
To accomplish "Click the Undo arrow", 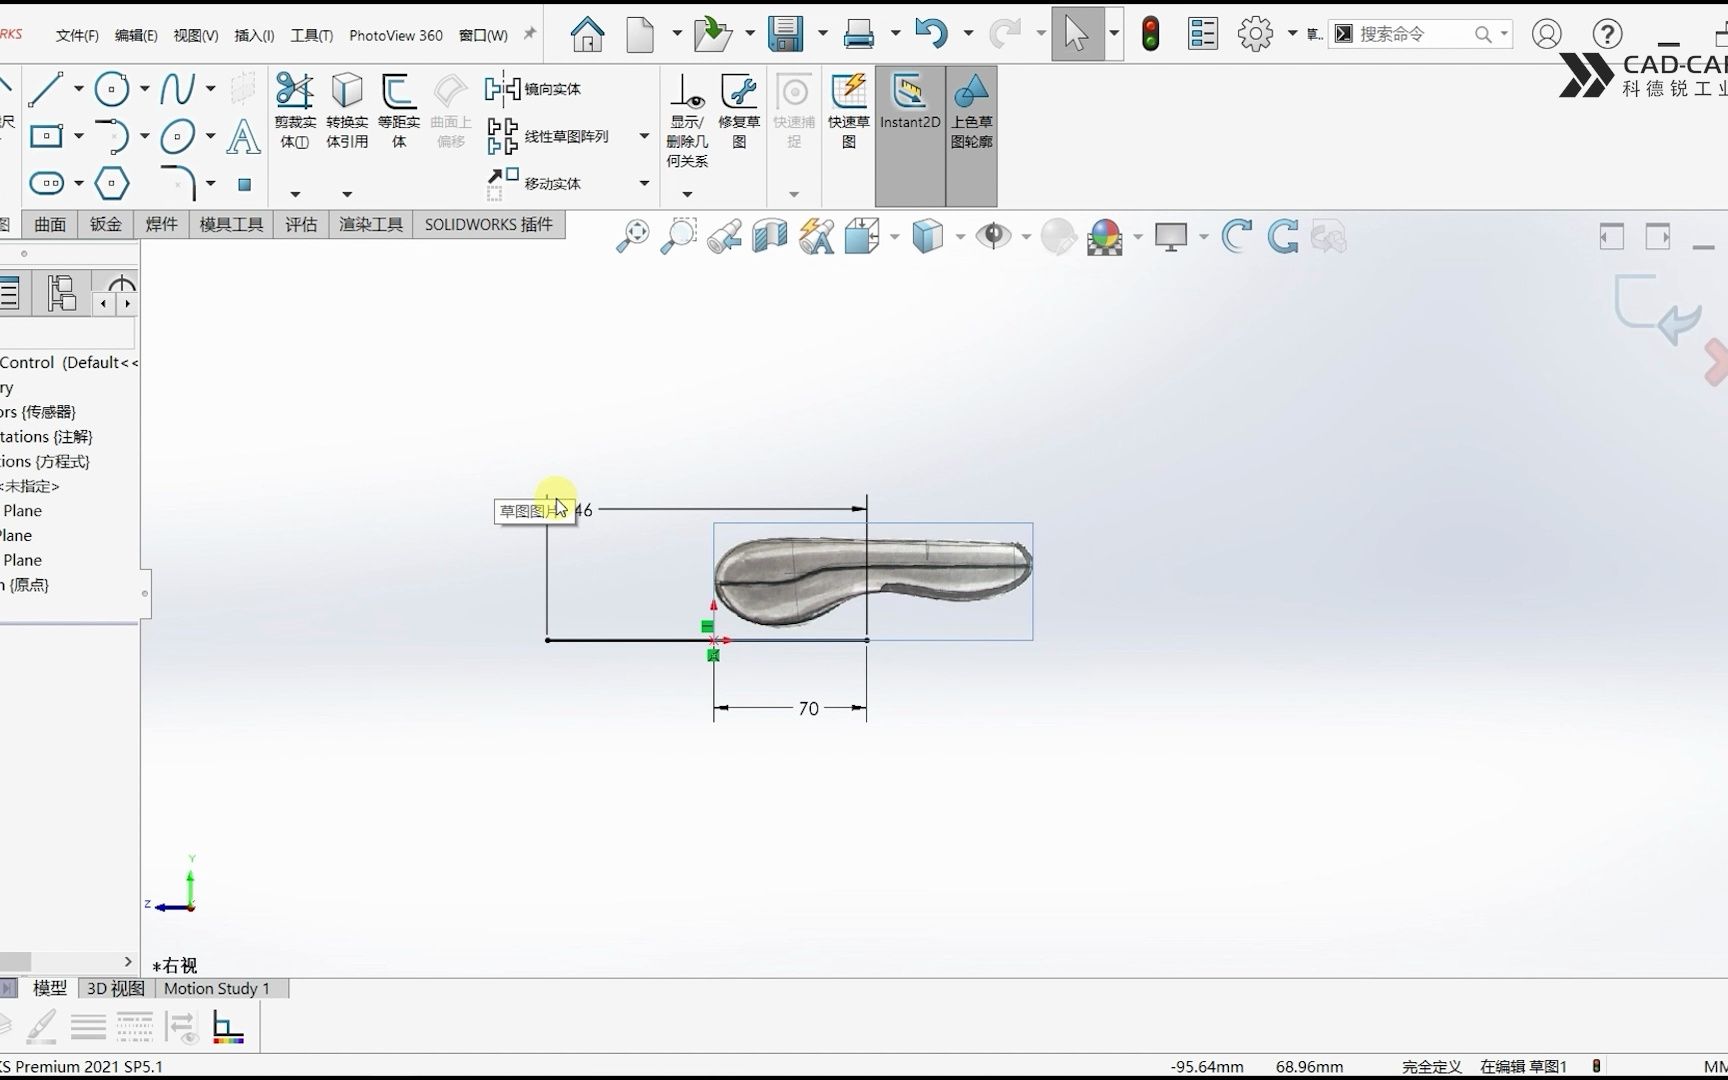I will click(931, 34).
